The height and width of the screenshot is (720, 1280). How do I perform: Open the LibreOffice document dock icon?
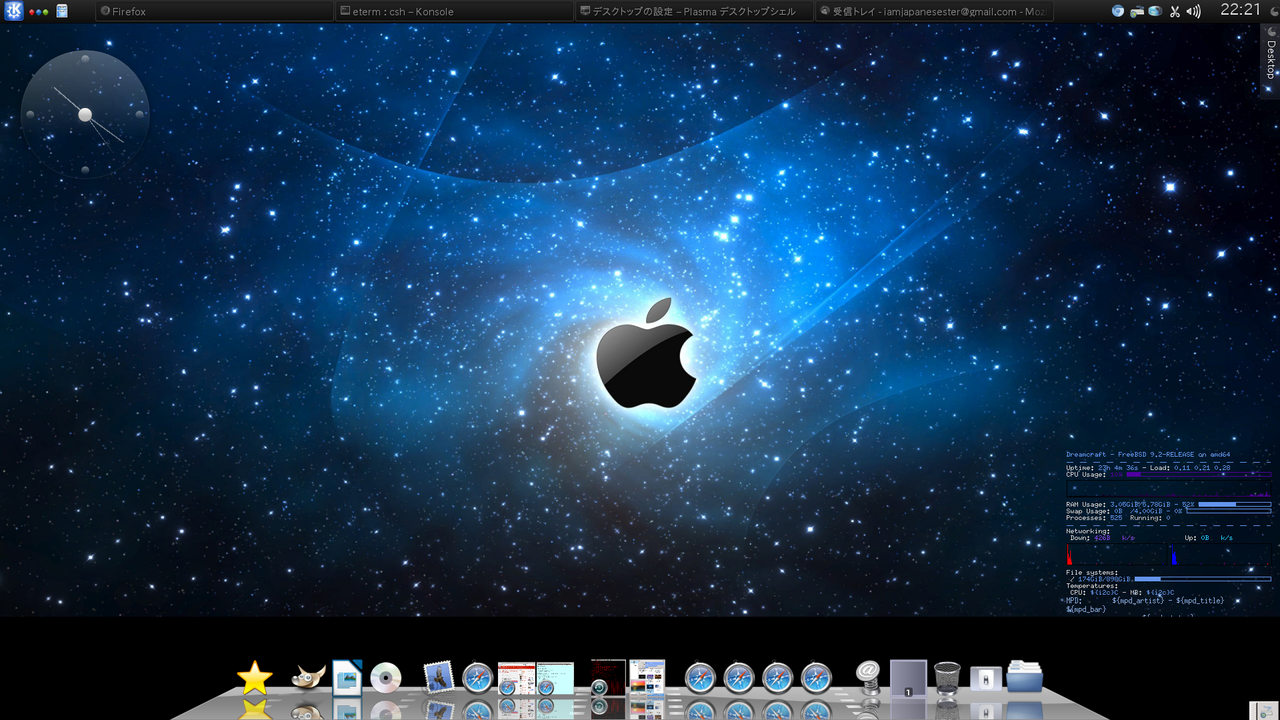(347, 677)
